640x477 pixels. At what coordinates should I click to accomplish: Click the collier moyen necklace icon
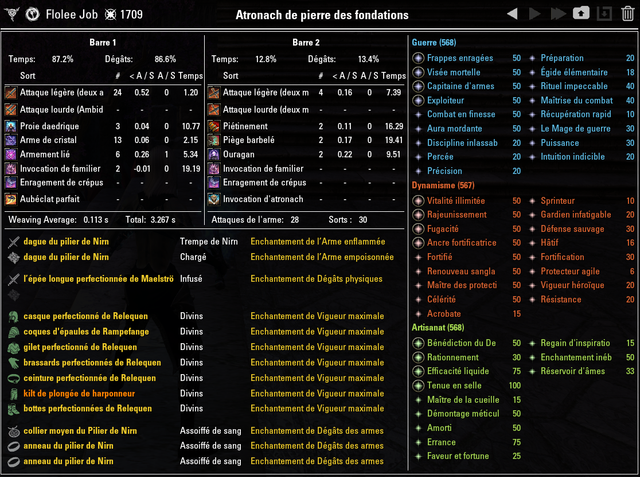(13, 431)
